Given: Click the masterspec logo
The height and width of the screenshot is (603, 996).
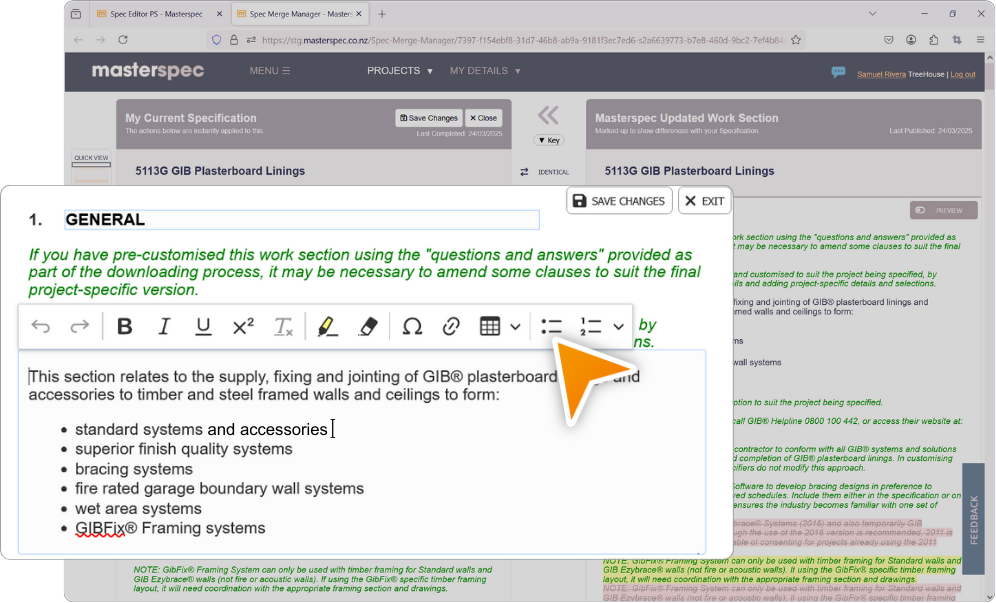Looking at the screenshot, I should [x=148, y=71].
